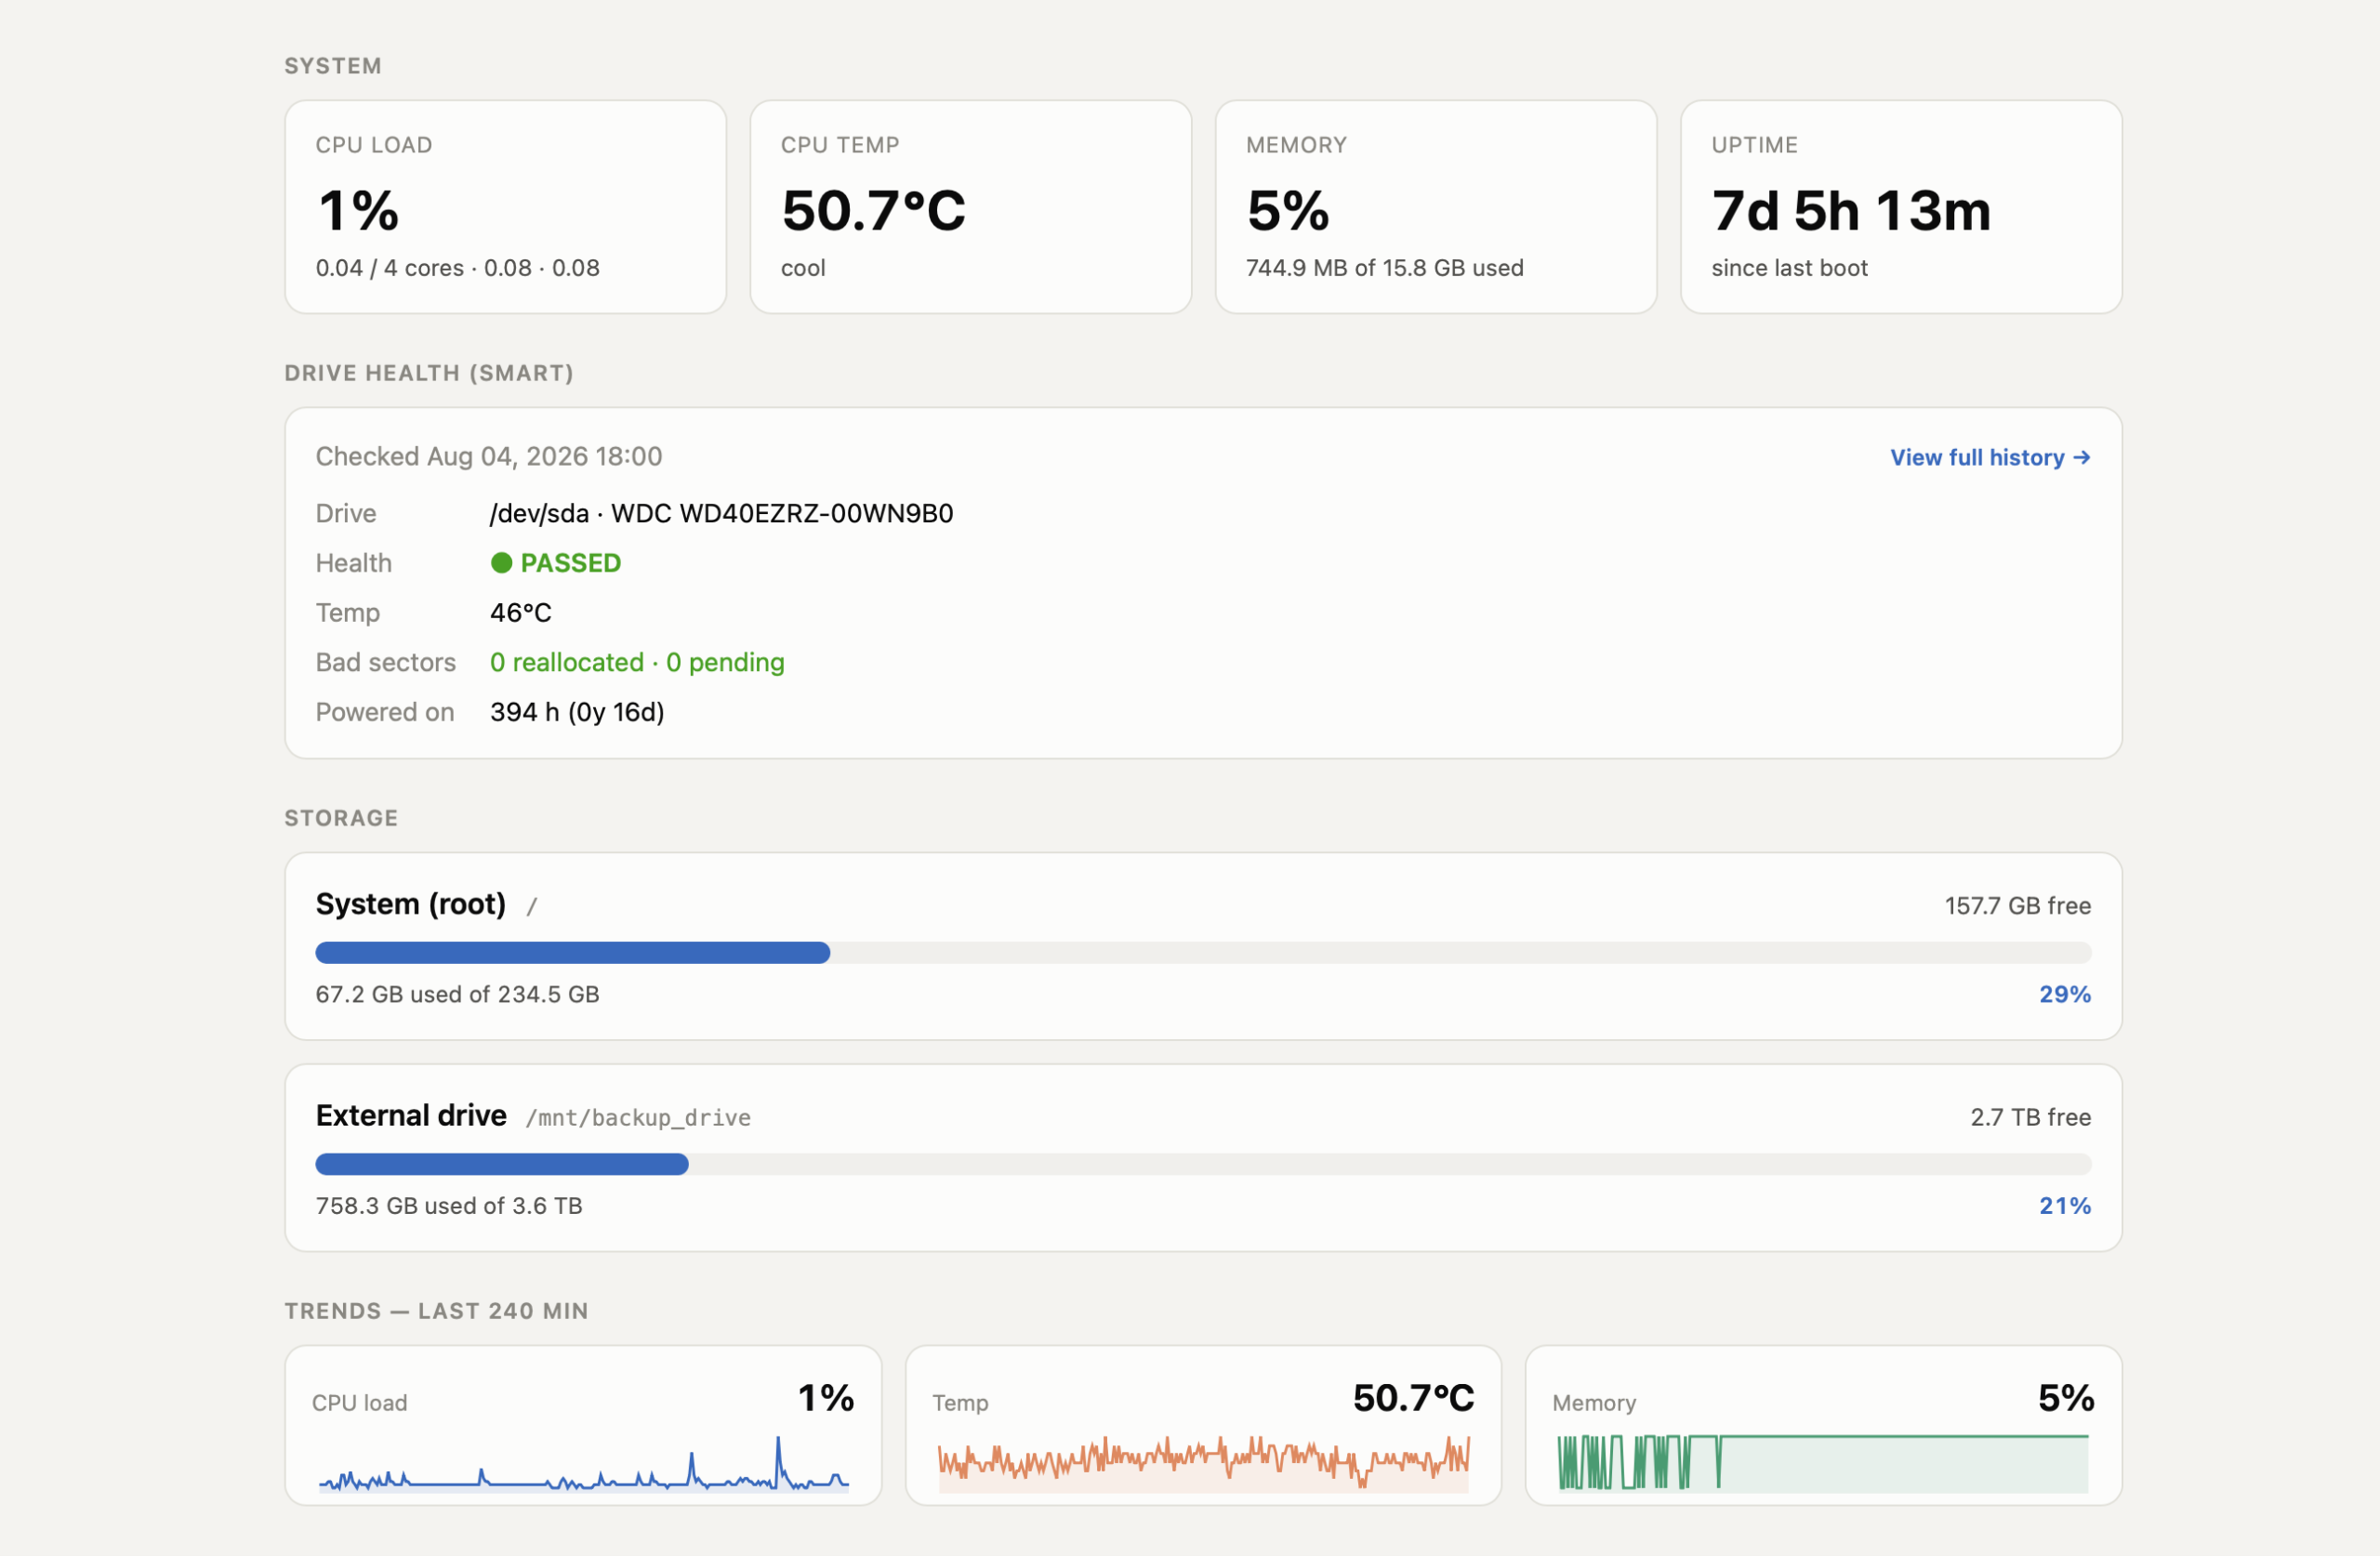This screenshot has width=2380, height=1556.
Task: Click the SYSTEM section heading
Action: click(x=333, y=65)
